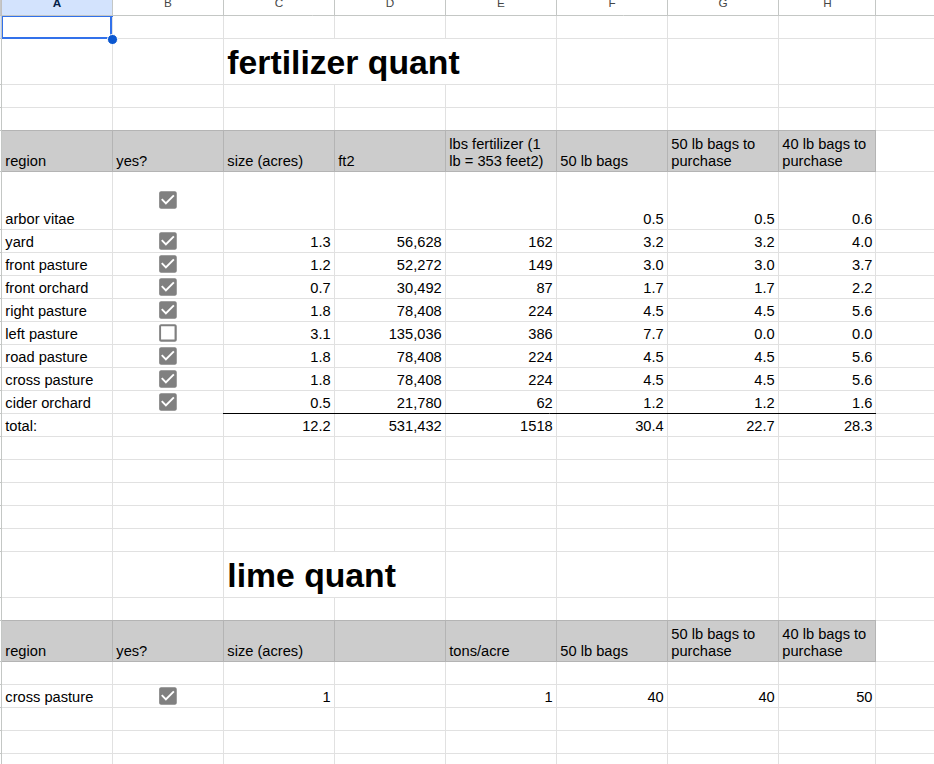
Task: Toggle the road pasture checkbox
Action: pyautogui.click(x=168, y=356)
